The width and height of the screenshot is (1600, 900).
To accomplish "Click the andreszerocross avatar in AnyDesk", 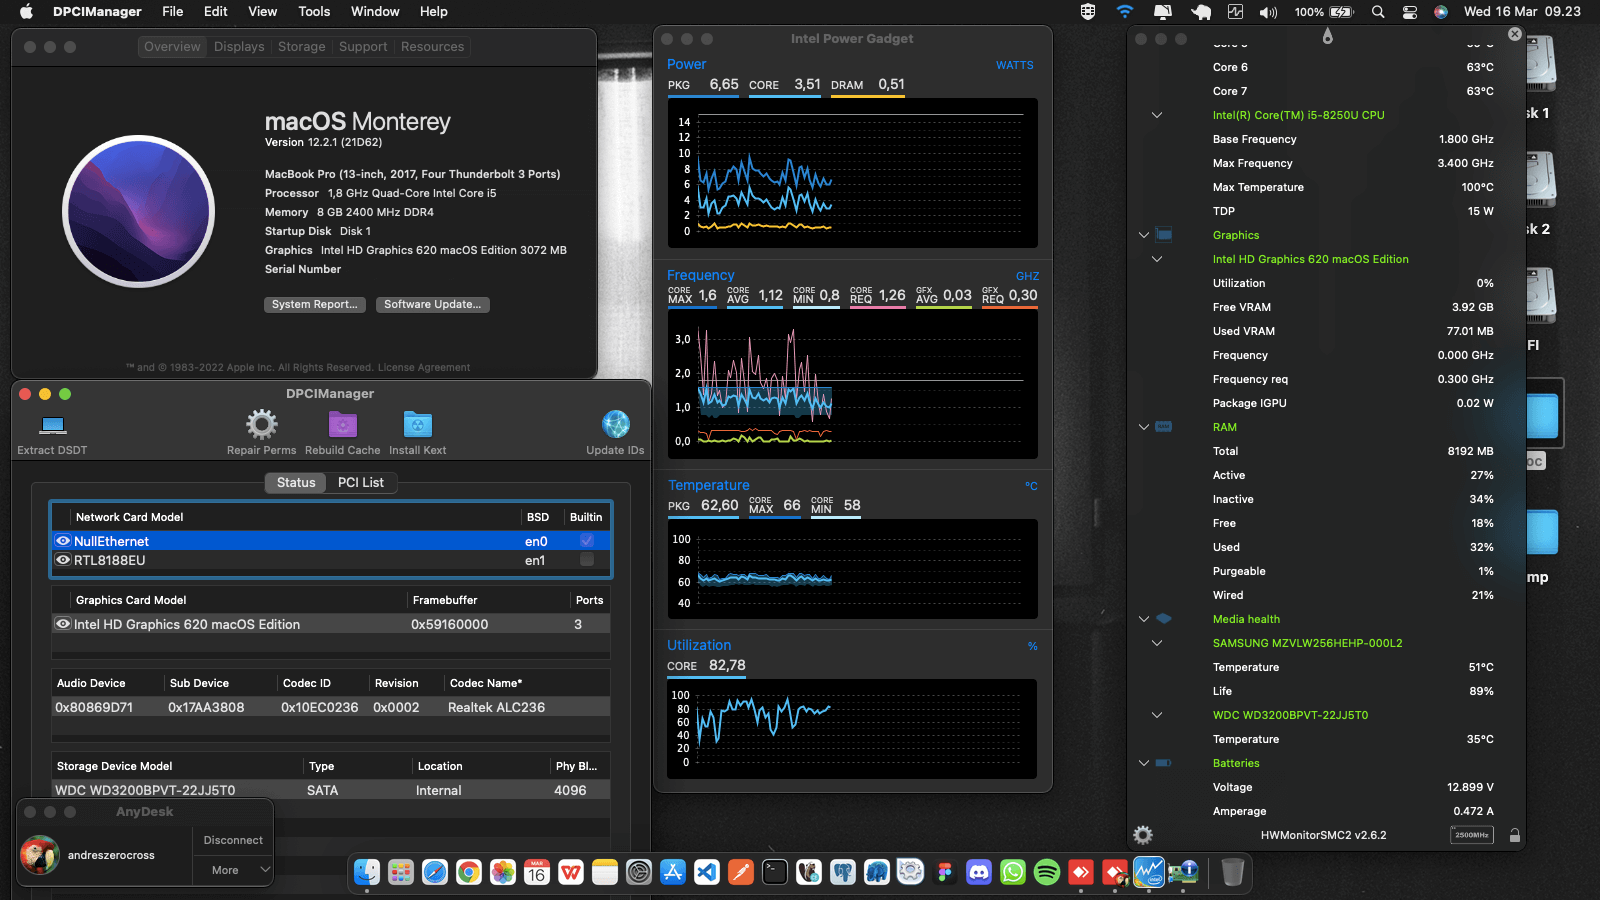I will (40, 854).
